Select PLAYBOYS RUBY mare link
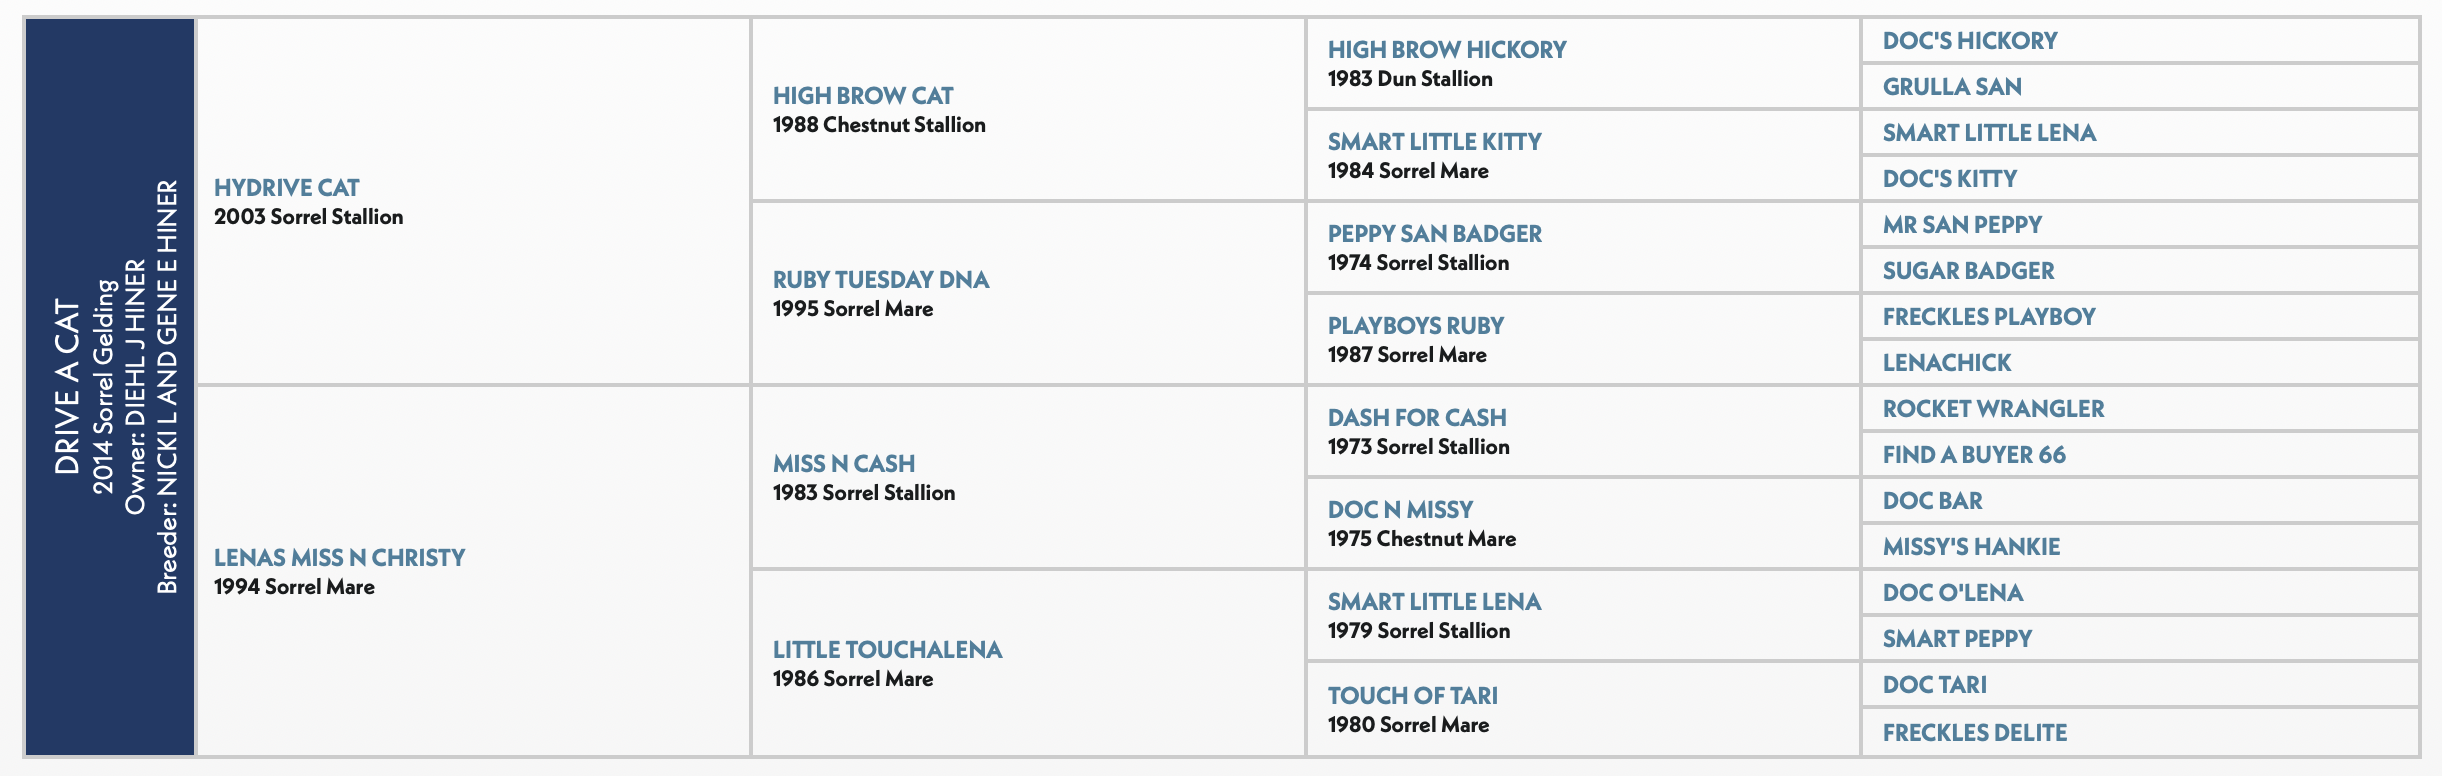 pyautogui.click(x=1416, y=326)
